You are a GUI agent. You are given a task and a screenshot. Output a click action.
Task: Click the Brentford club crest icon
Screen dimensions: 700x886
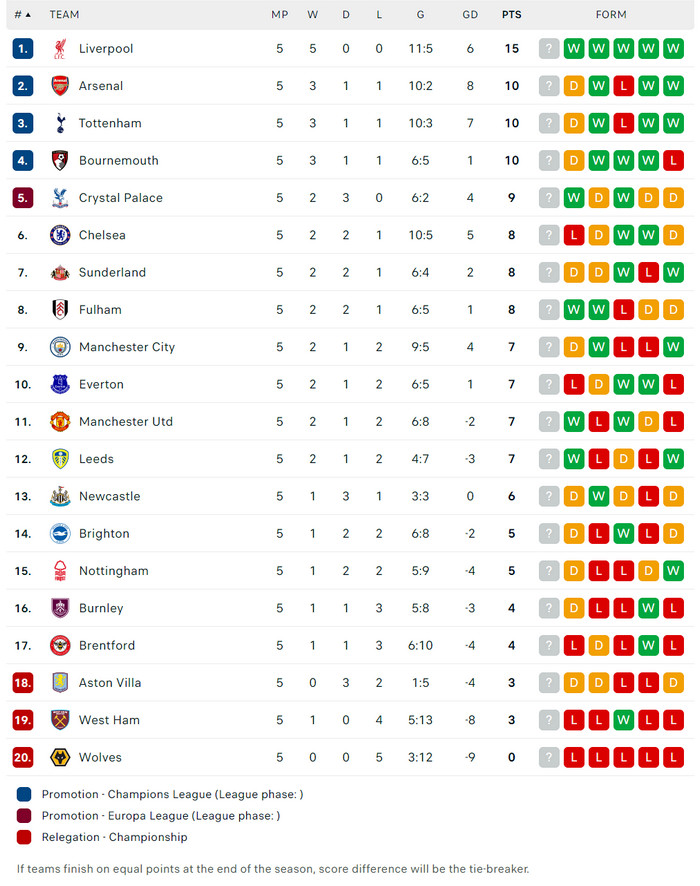[x=60, y=645]
